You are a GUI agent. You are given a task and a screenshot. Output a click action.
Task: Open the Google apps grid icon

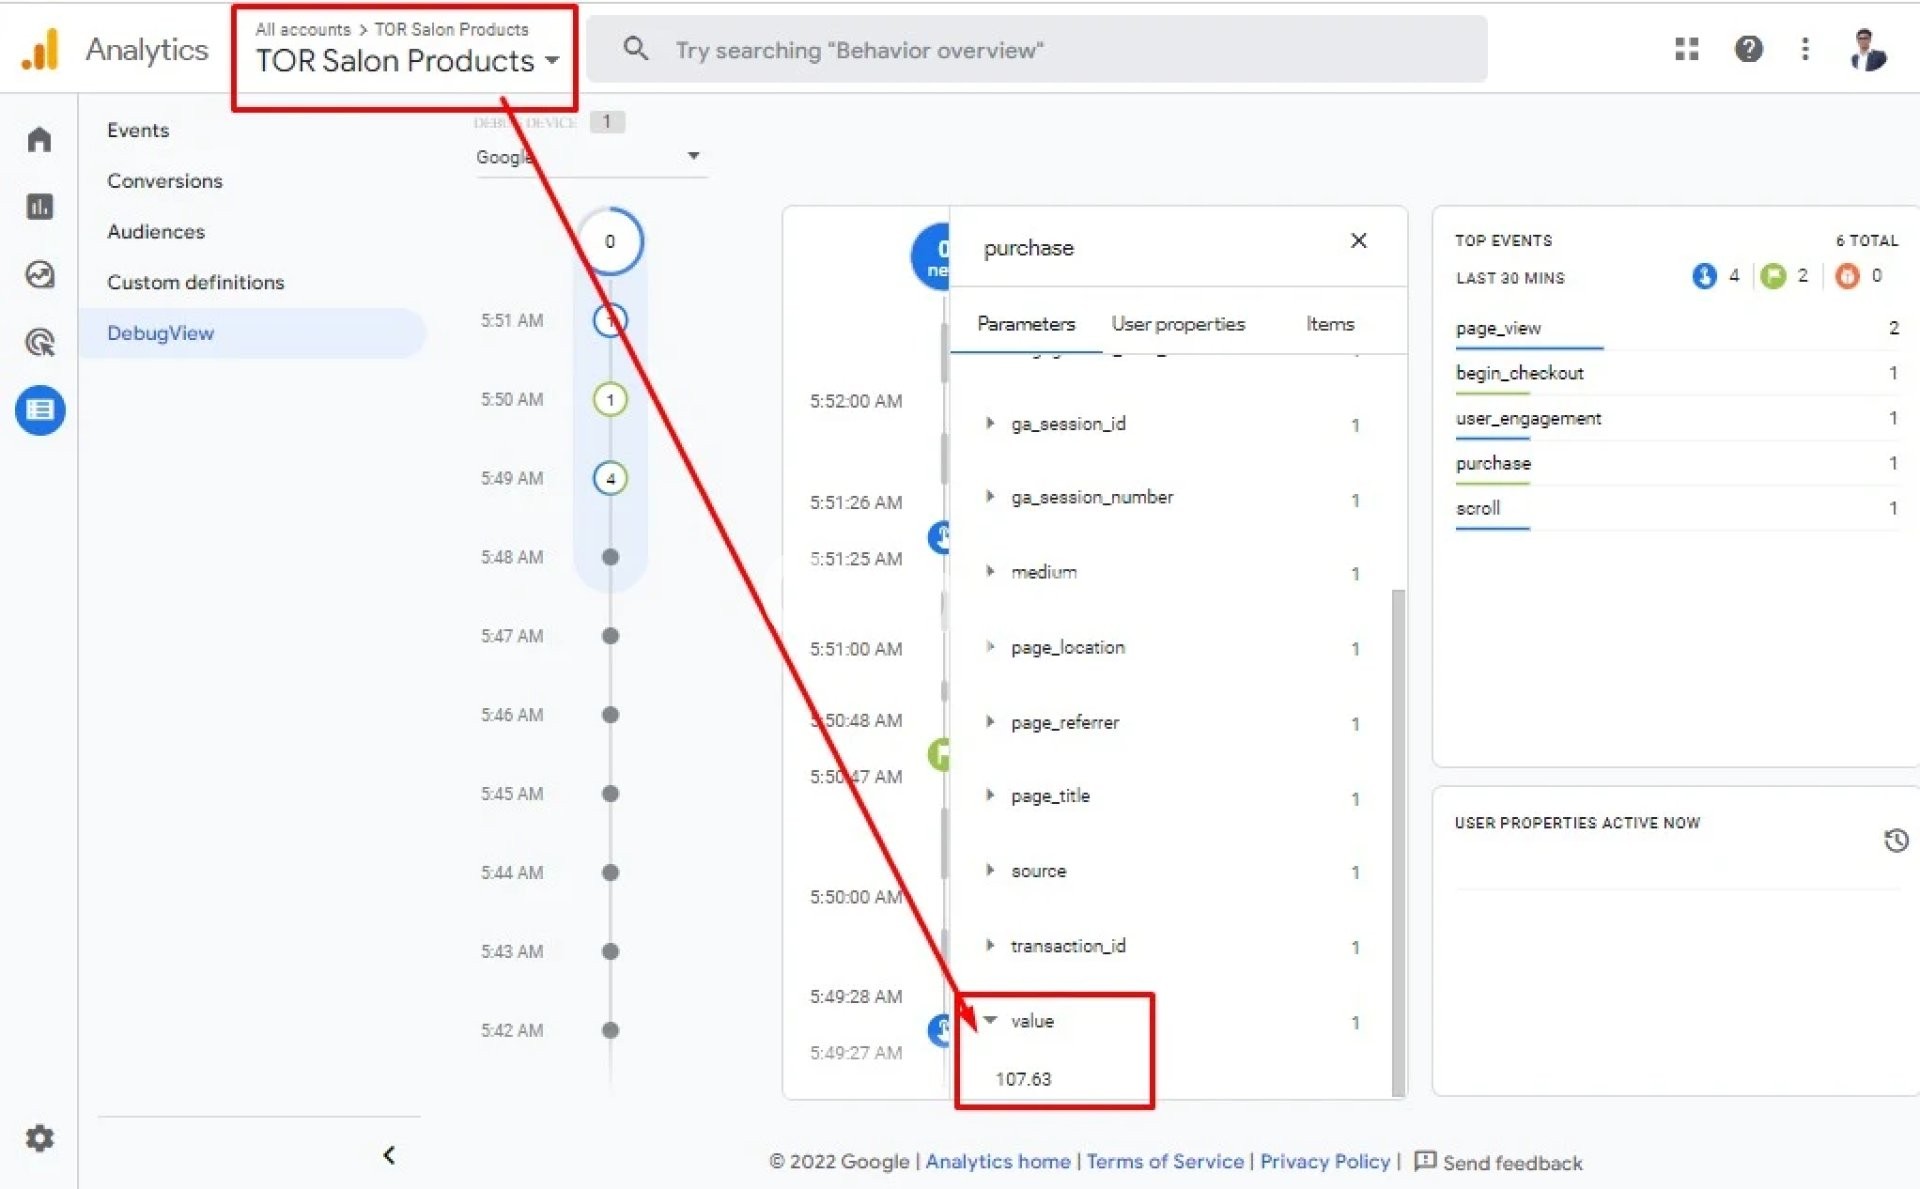[1686, 49]
